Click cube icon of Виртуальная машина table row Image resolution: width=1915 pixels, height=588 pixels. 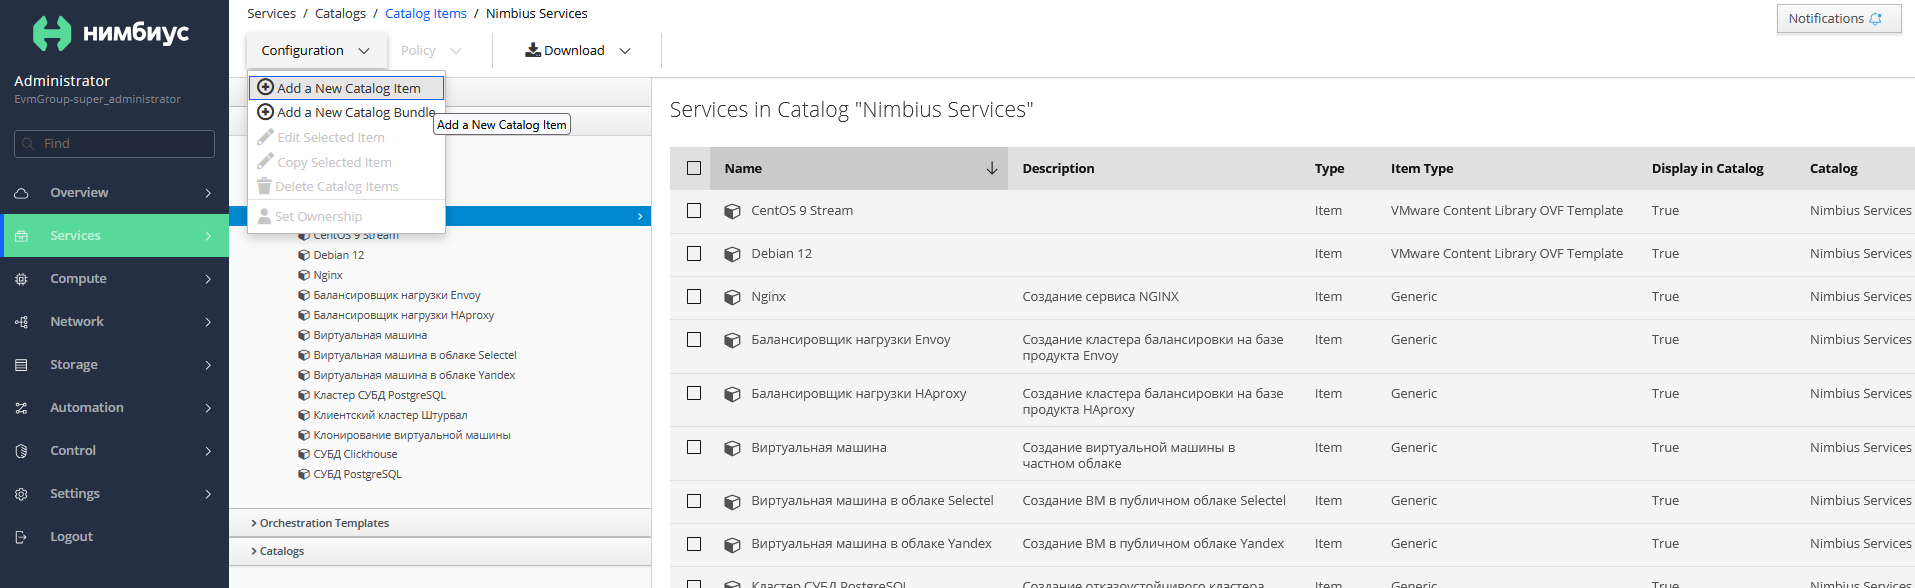point(732,448)
